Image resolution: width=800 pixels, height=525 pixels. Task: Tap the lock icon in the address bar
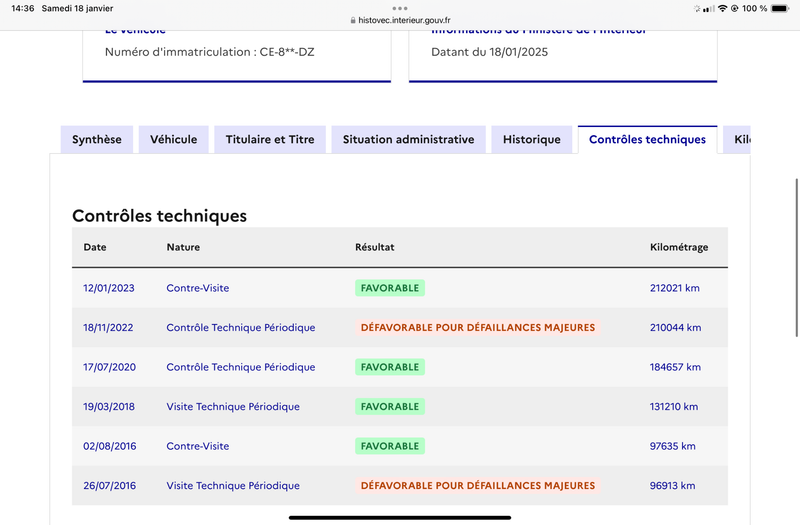353,20
